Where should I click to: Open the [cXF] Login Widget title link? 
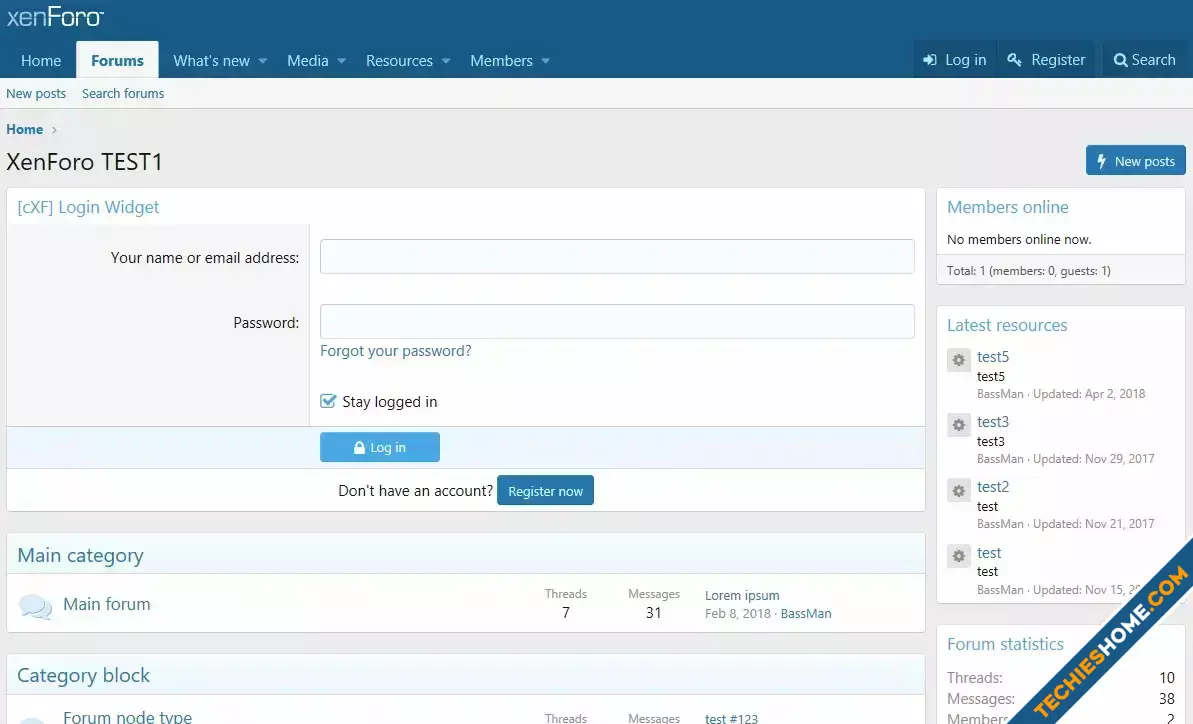[x=88, y=207]
